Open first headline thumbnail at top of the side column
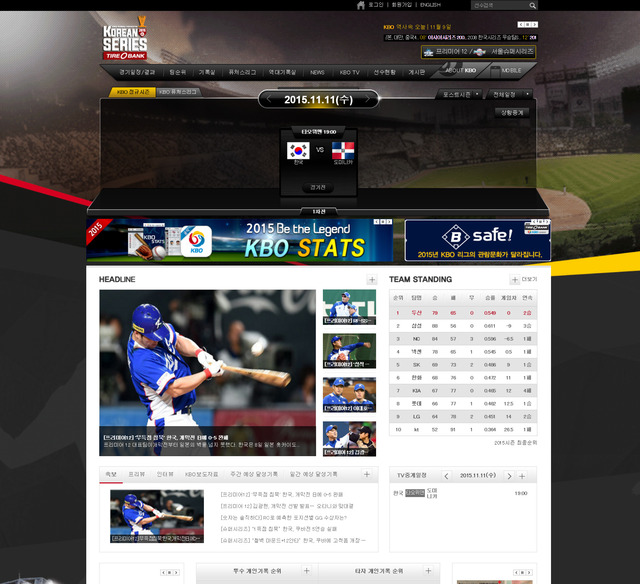 (x=349, y=307)
